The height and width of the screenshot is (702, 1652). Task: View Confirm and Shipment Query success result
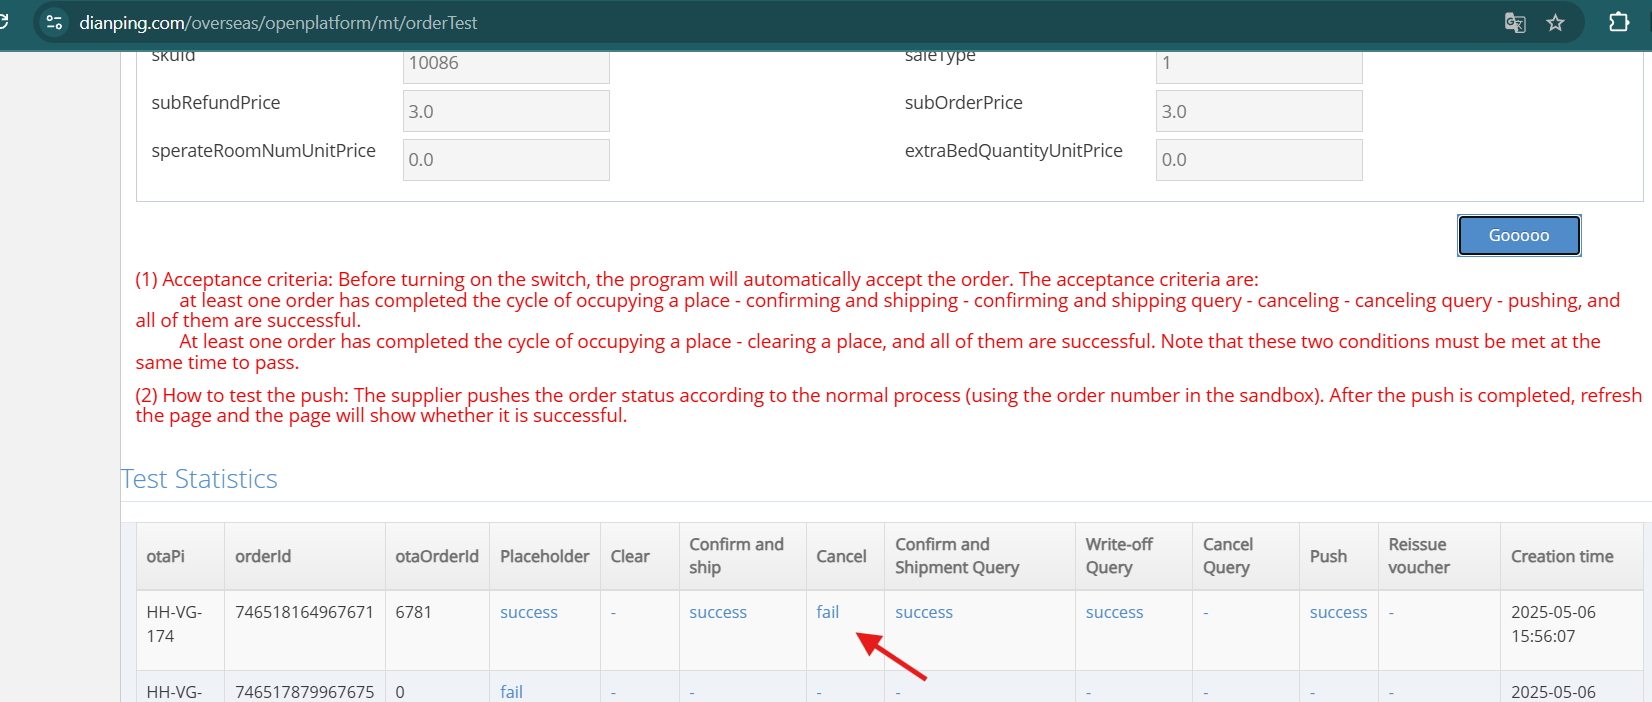click(x=923, y=612)
